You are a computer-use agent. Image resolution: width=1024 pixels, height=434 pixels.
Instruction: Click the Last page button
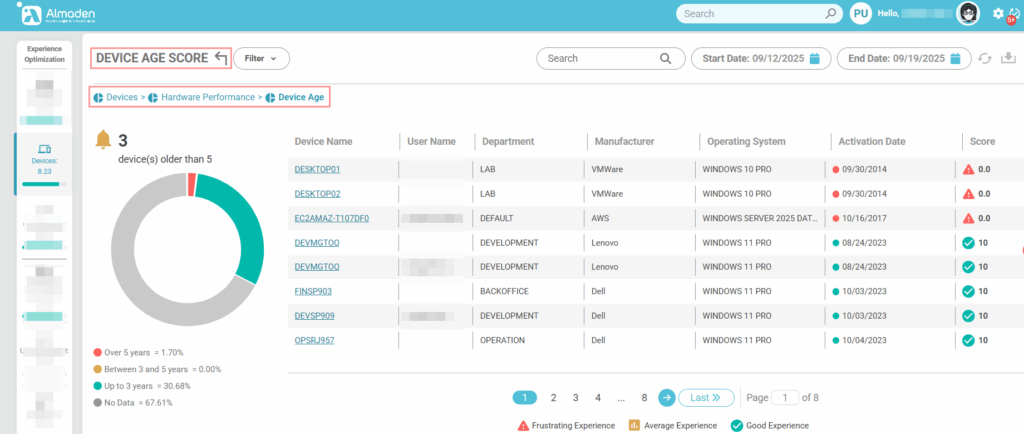pos(706,398)
